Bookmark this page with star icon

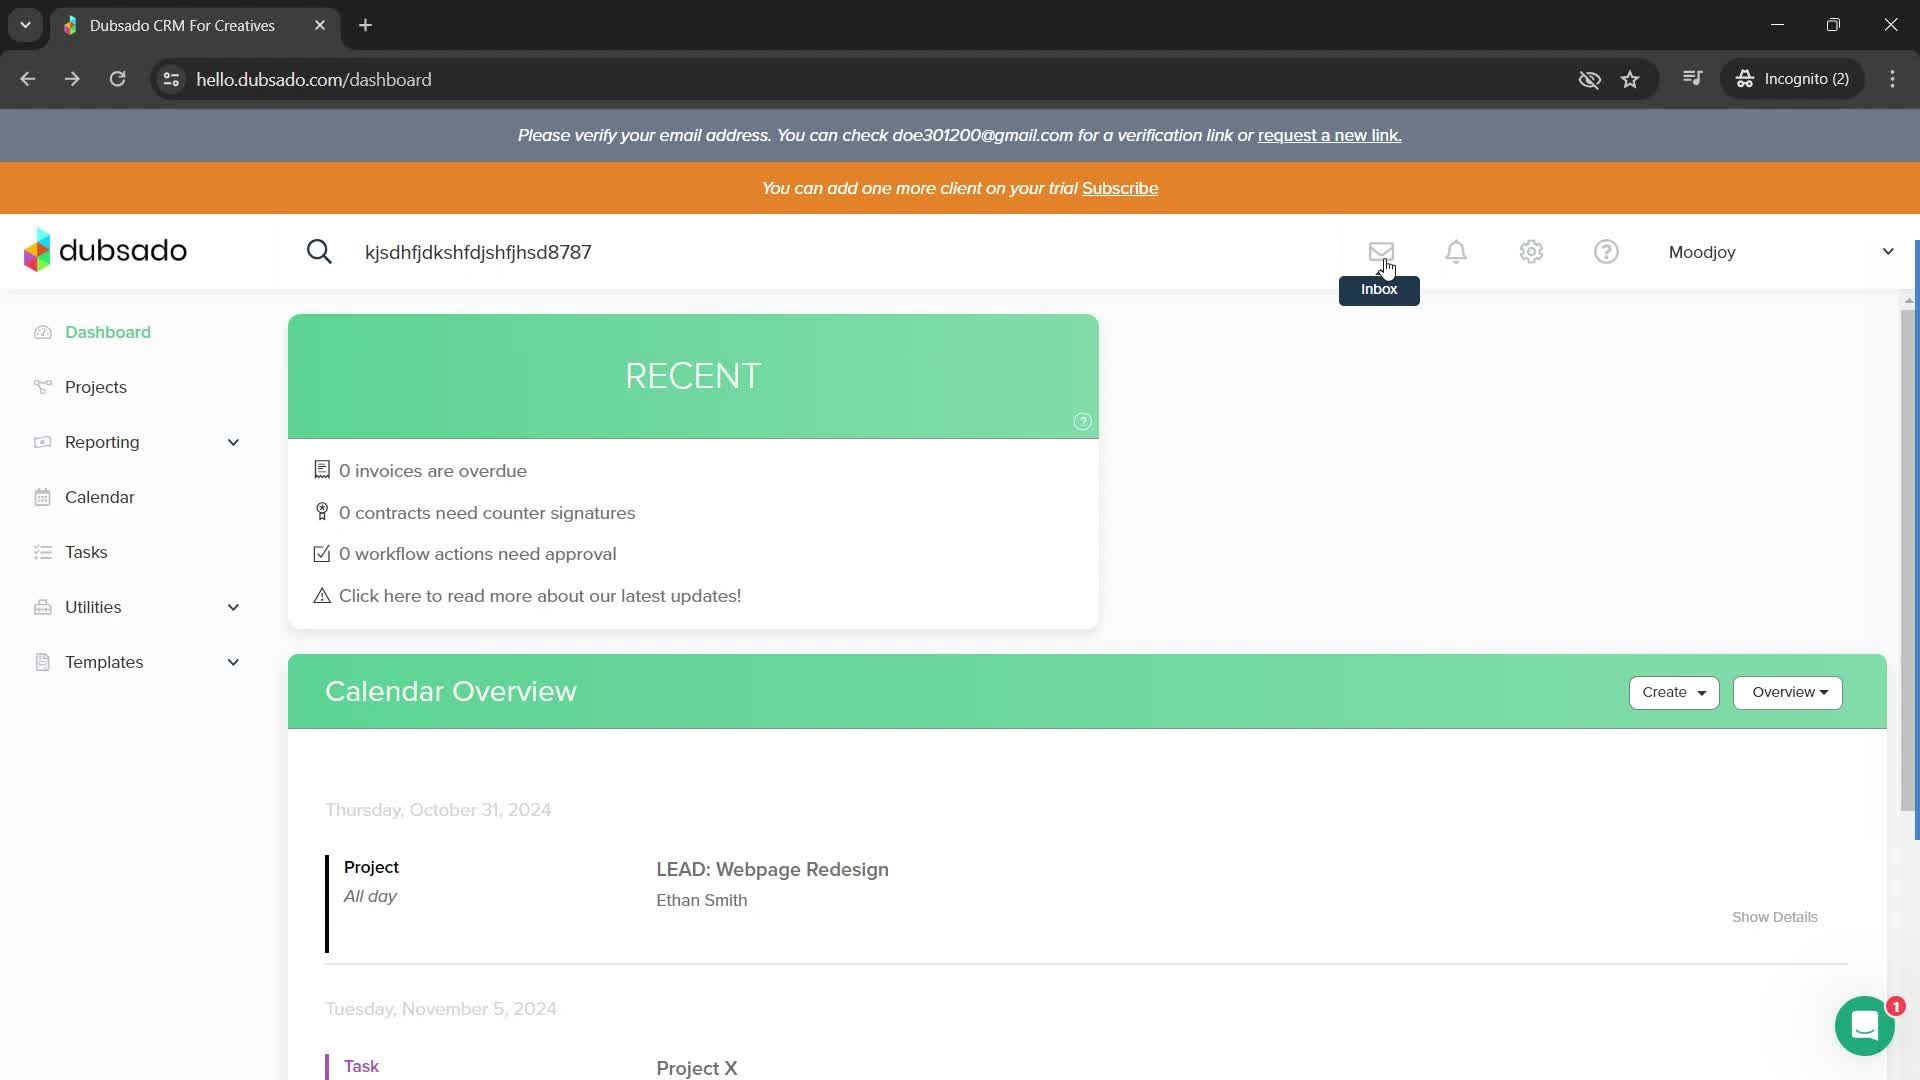pos(1630,79)
